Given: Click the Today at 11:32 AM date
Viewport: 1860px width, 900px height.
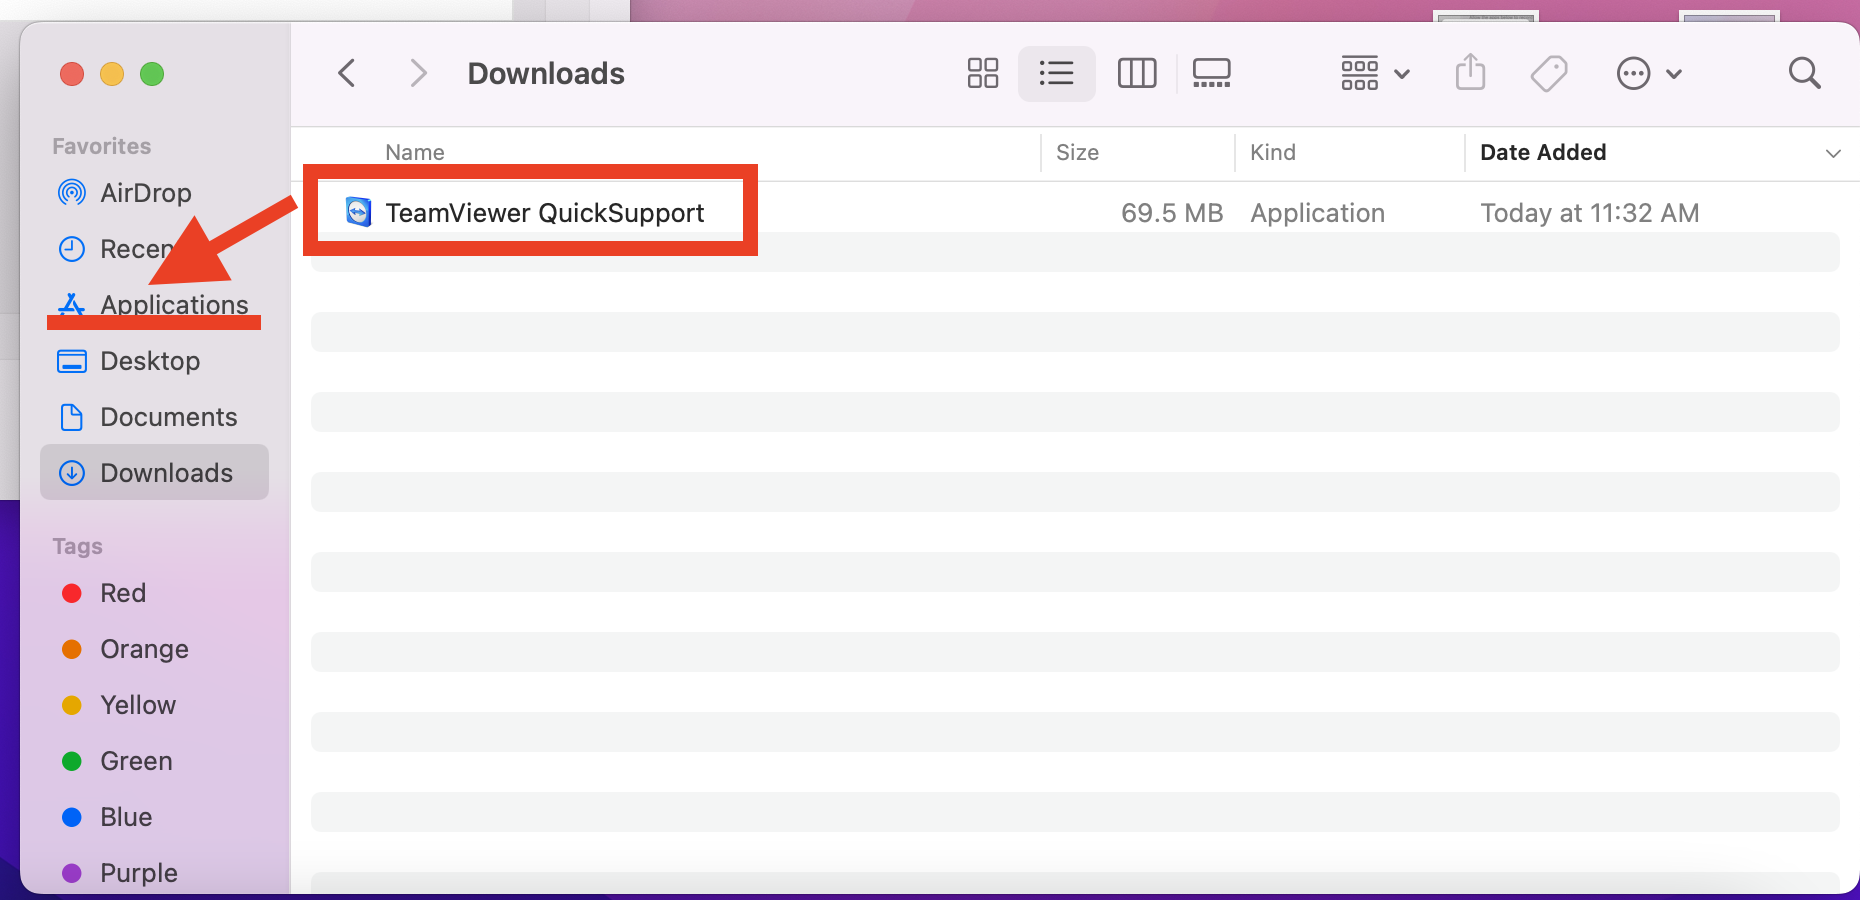Looking at the screenshot, I should click(x=1589, y=213).
